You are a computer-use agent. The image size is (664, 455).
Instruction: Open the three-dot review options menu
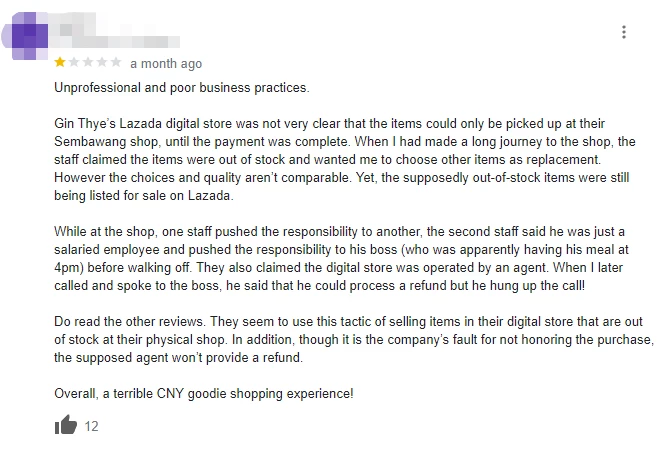coord(623,32)
